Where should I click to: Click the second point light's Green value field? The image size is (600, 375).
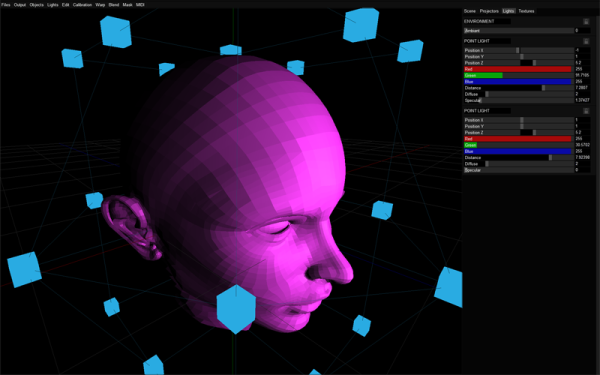pyautogui.click(x=582, y=145)
